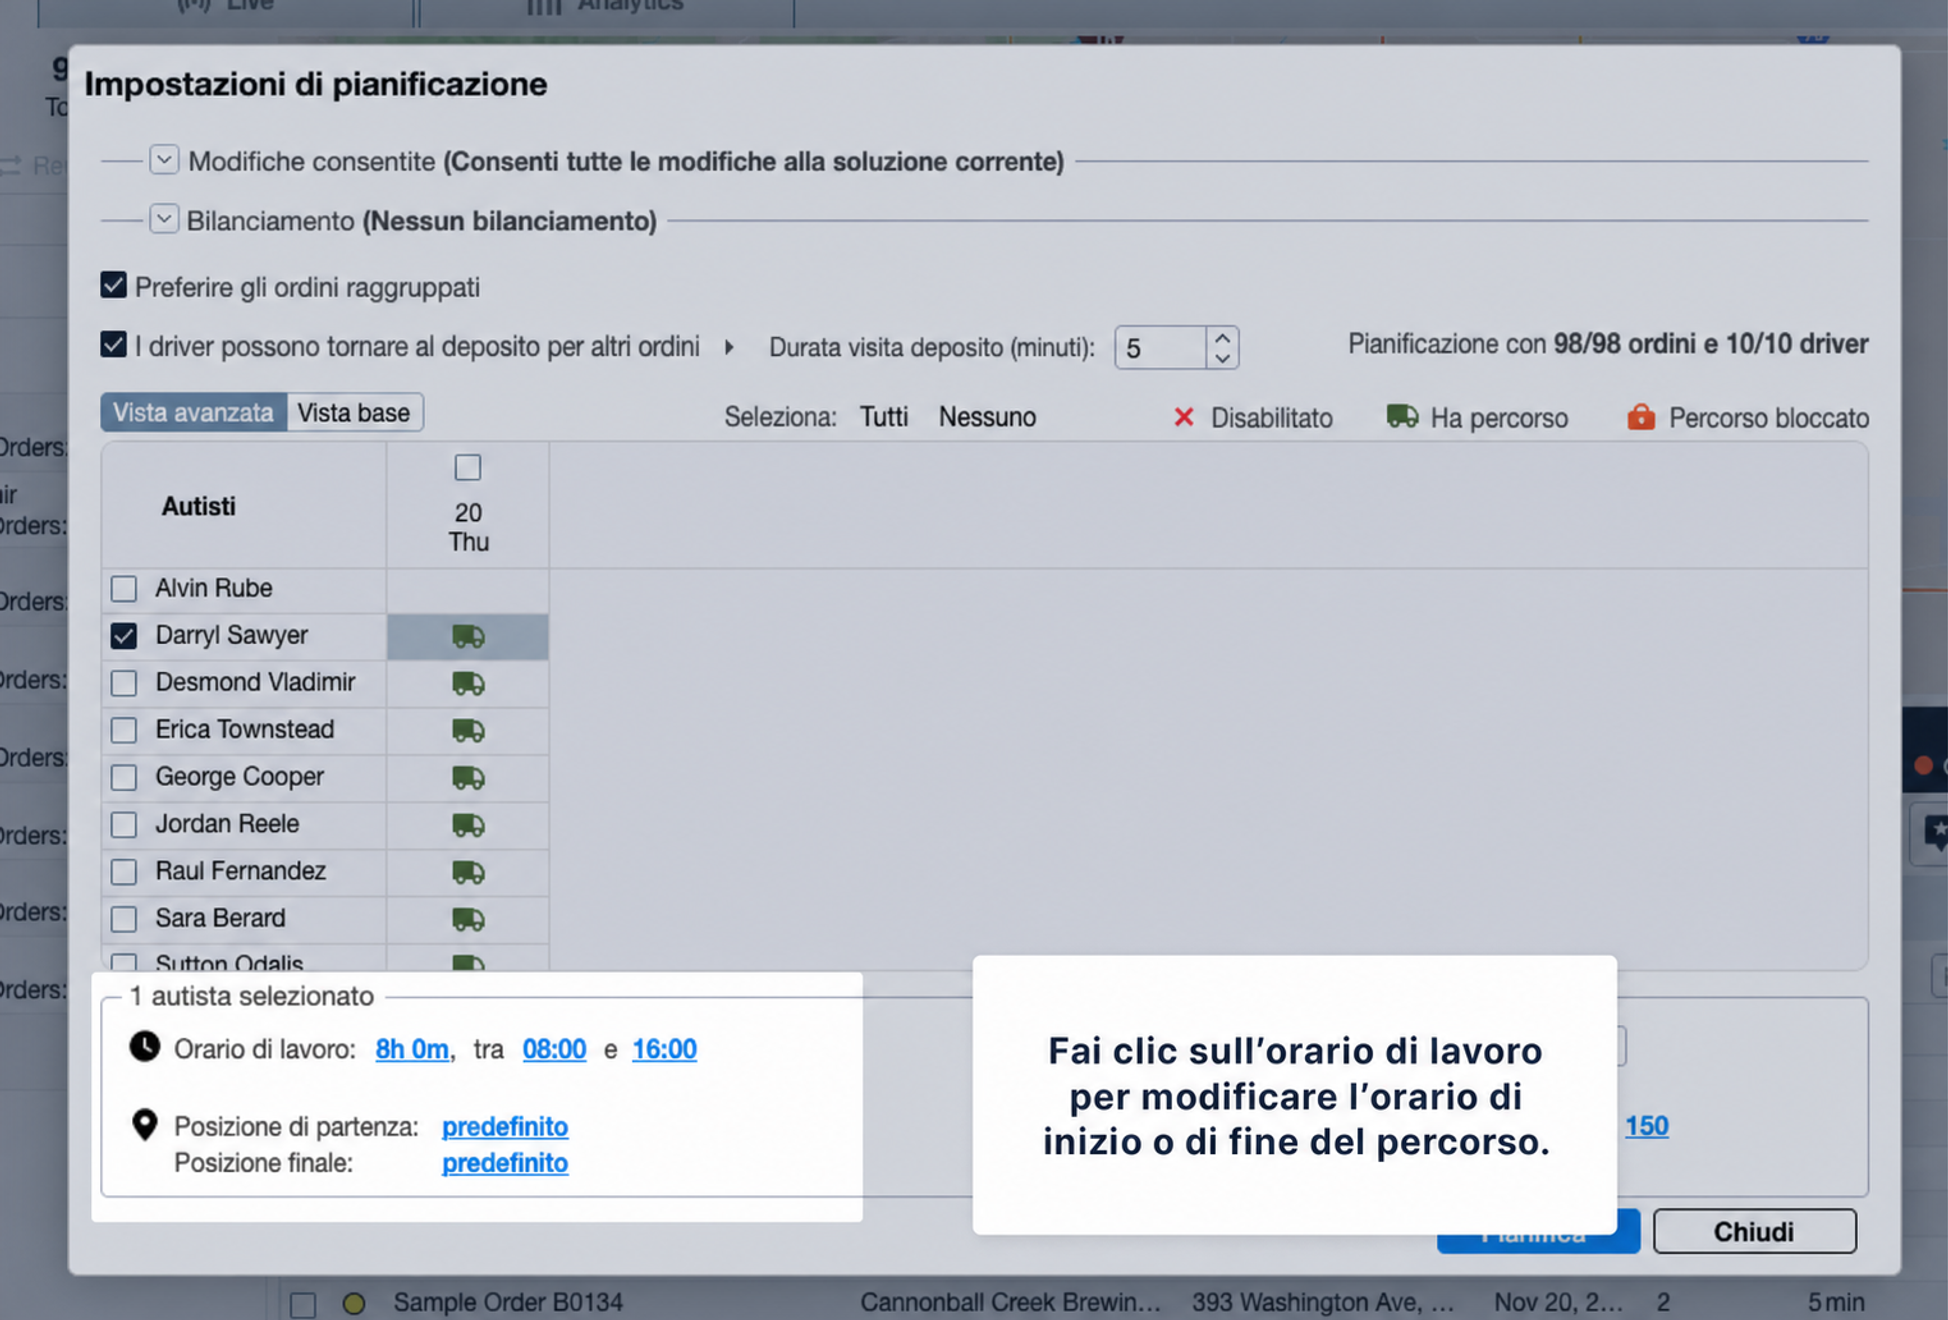Click the 16:00 end time link
This screenshot has height=1320, width=1948.
664,1049
